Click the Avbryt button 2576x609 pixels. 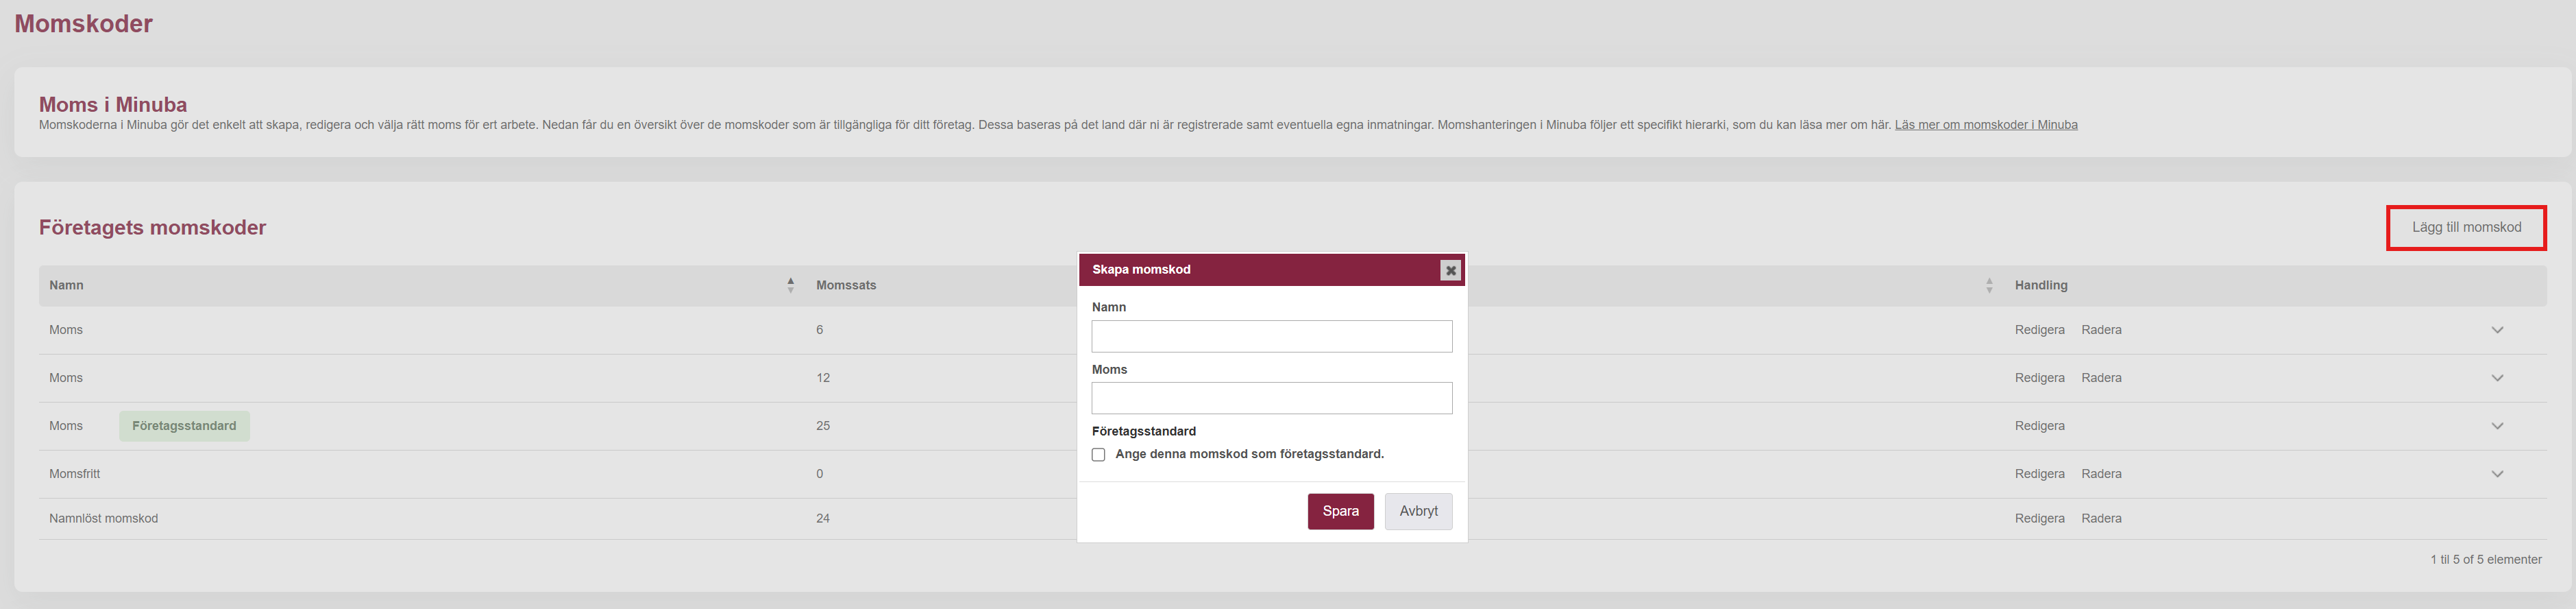1418,511
